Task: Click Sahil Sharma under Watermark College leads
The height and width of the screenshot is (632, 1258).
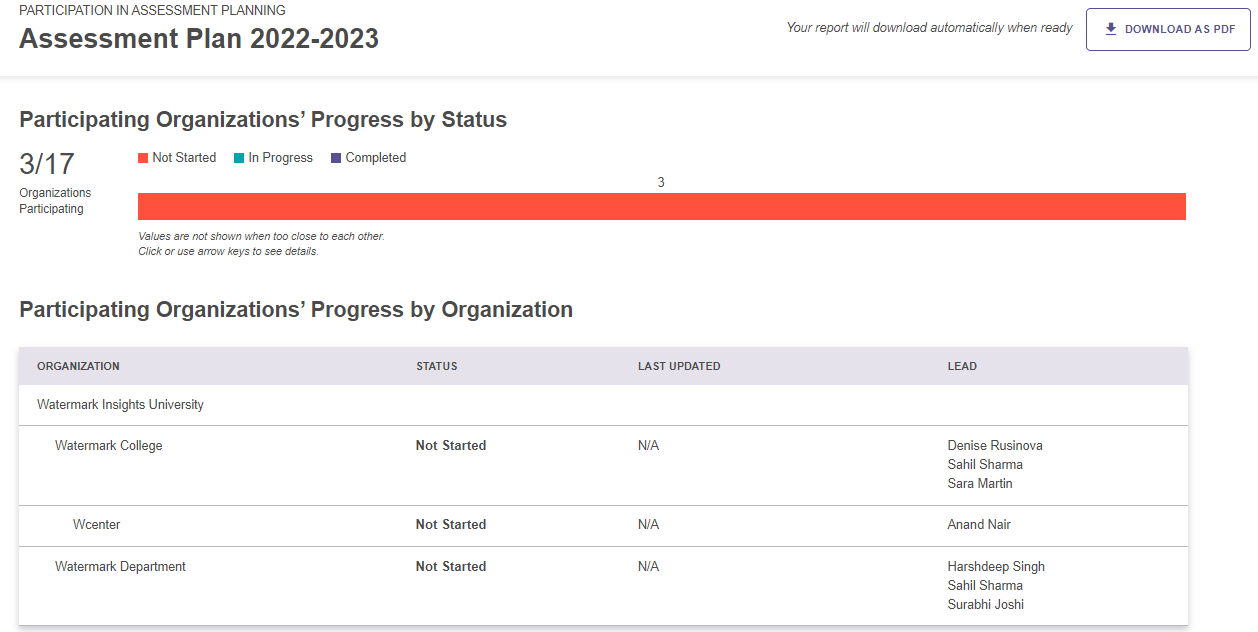Action: coord(985,465)
